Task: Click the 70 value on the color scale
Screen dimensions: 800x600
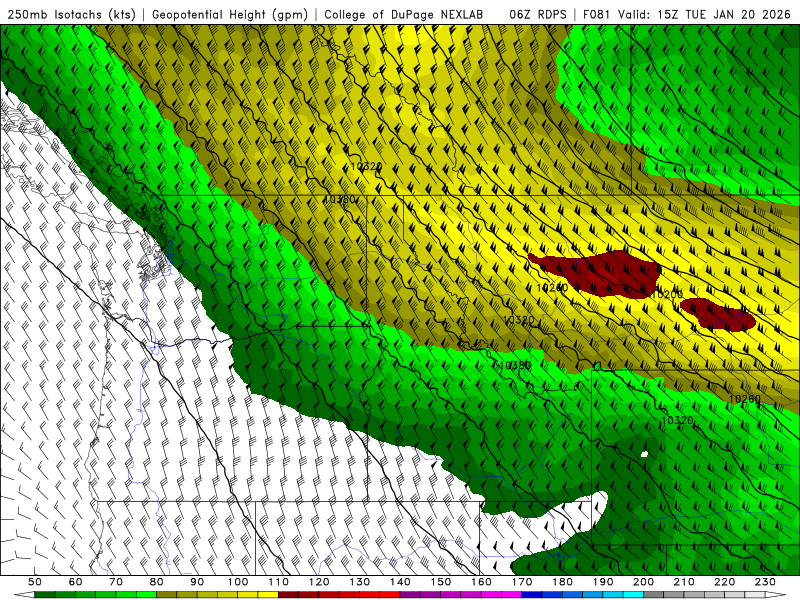Action: pos(116,582)
